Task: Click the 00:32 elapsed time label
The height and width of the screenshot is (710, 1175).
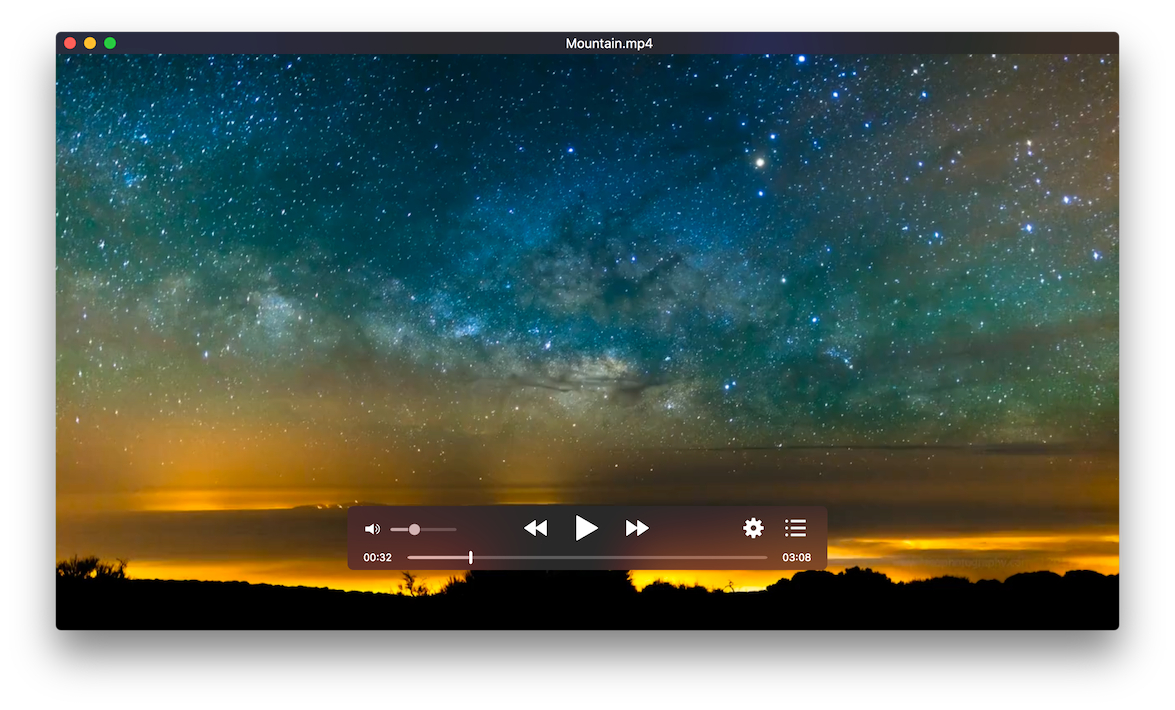Action: (377, 558)
